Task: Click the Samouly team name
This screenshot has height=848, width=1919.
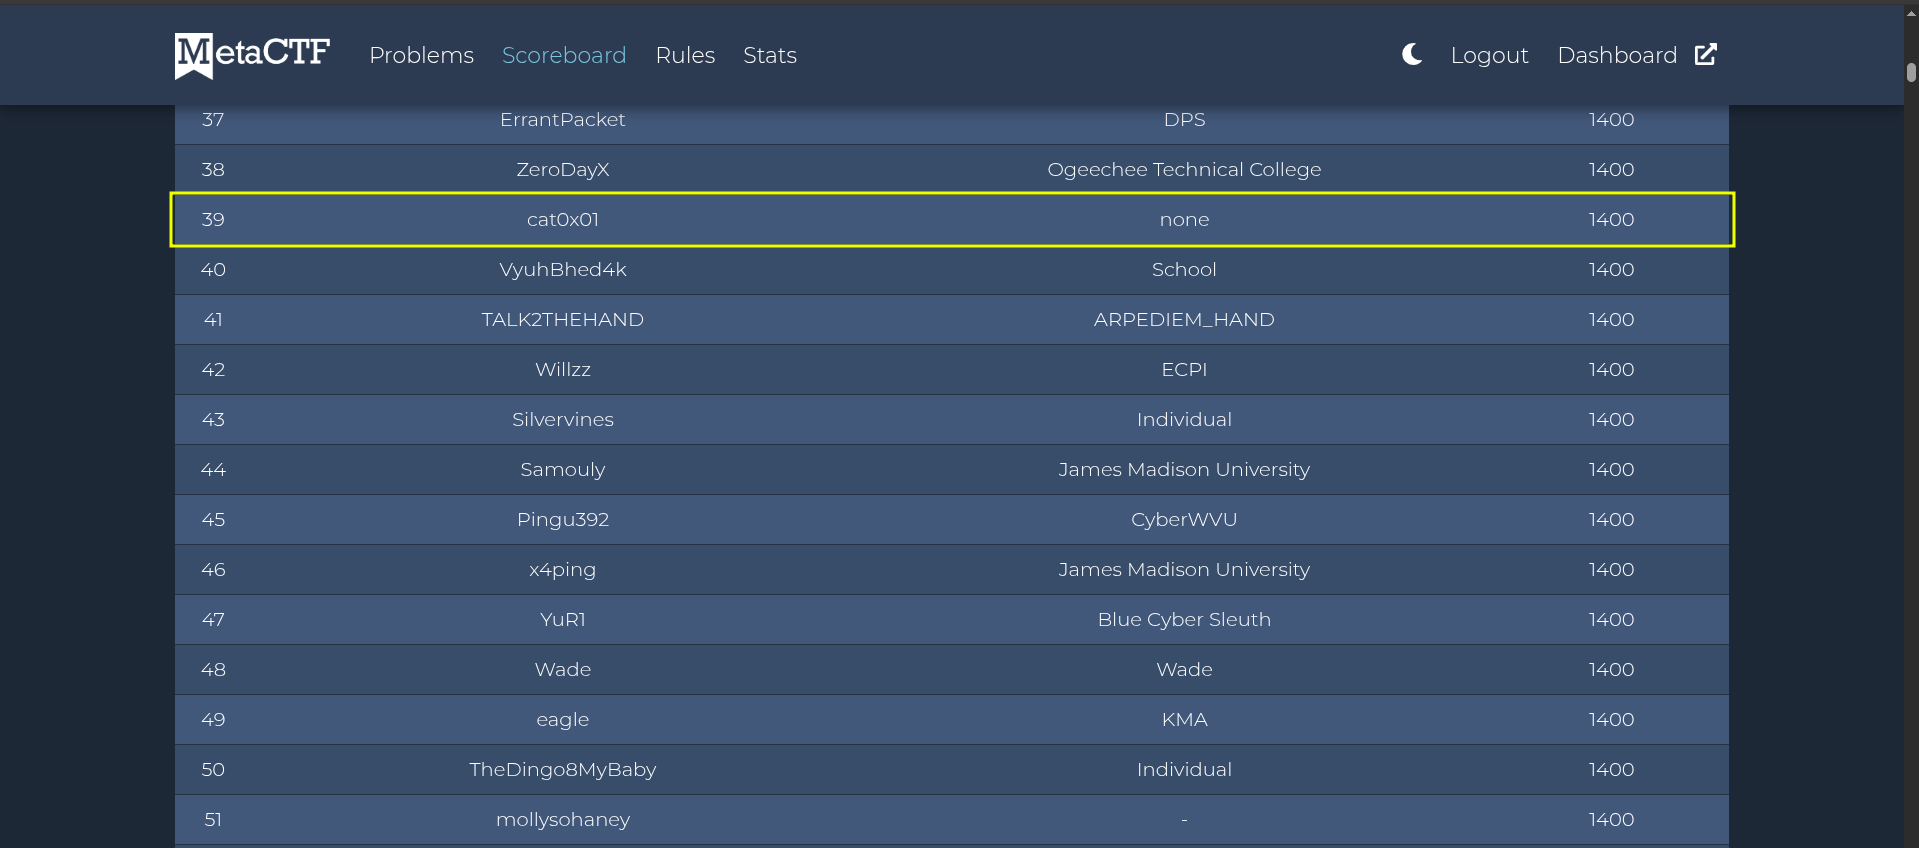Action: pos(563,470)
